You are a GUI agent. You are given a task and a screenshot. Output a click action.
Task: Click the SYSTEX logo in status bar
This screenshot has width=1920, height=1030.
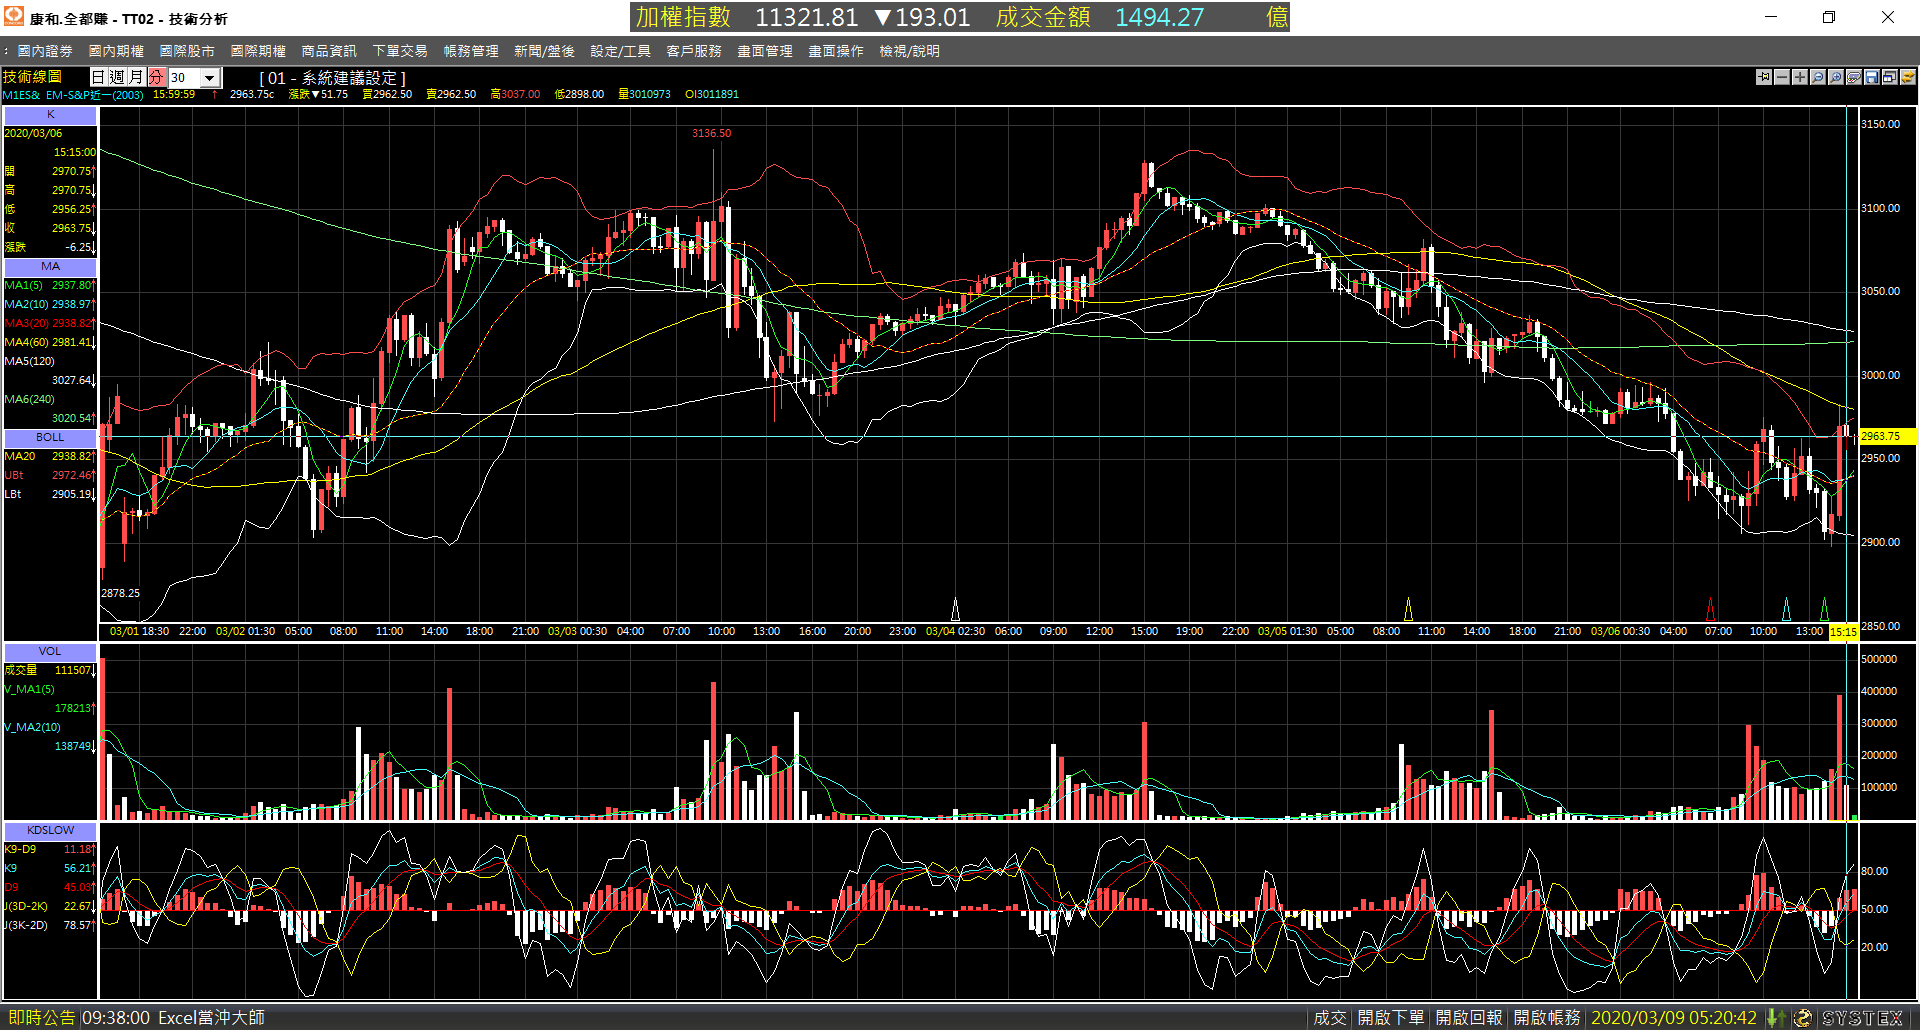[1862, 1018]
